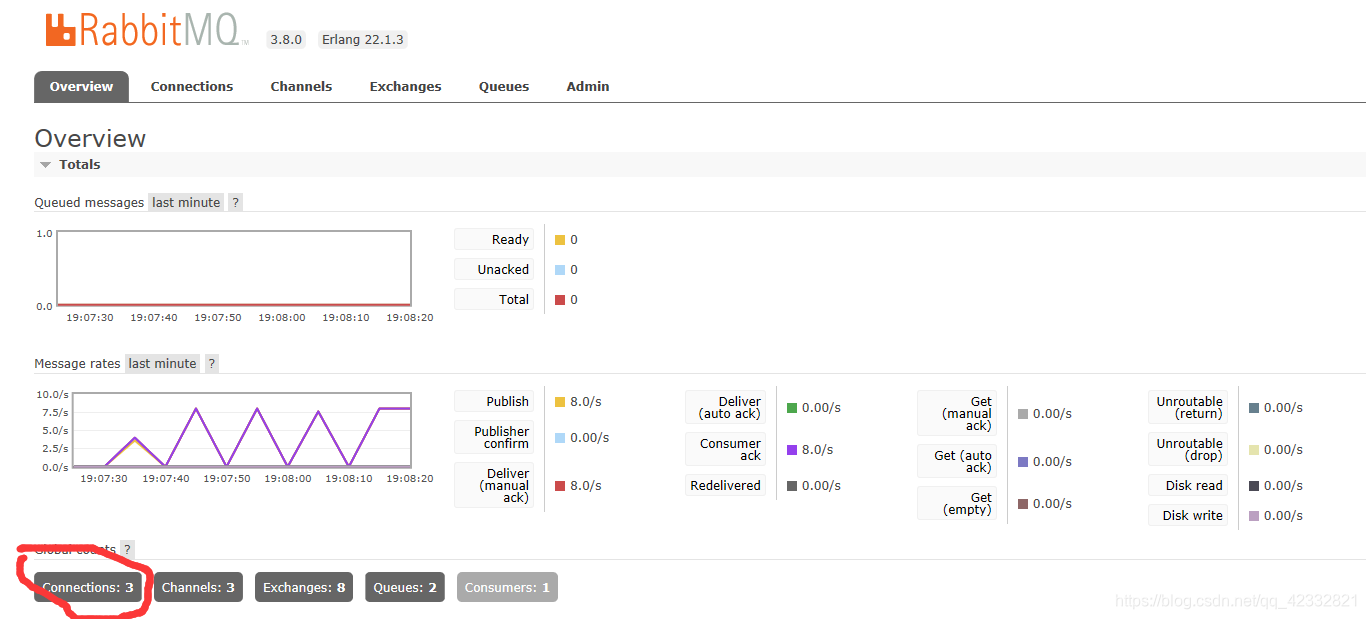
Task: Click the green Deliver auto ack swatch
Action: [x=792, y=408]
